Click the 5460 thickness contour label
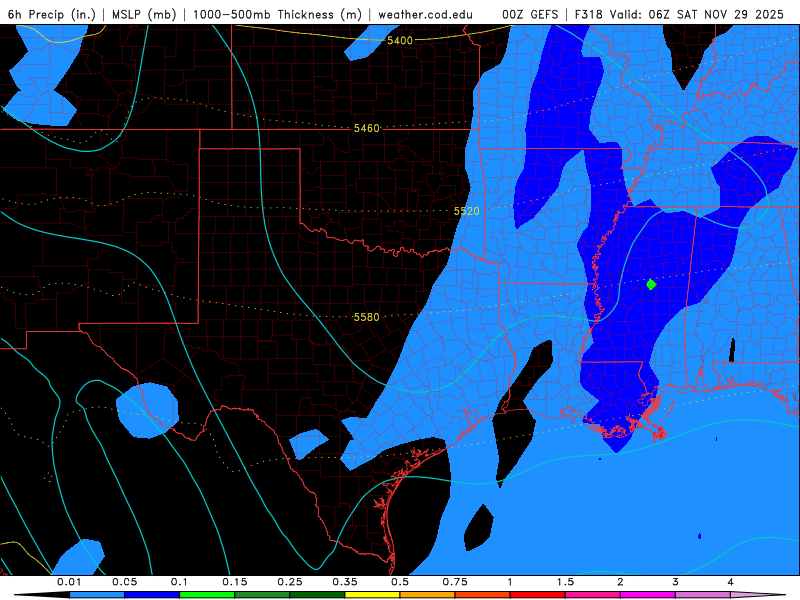 pyautogui.click(x=367, y=128)
